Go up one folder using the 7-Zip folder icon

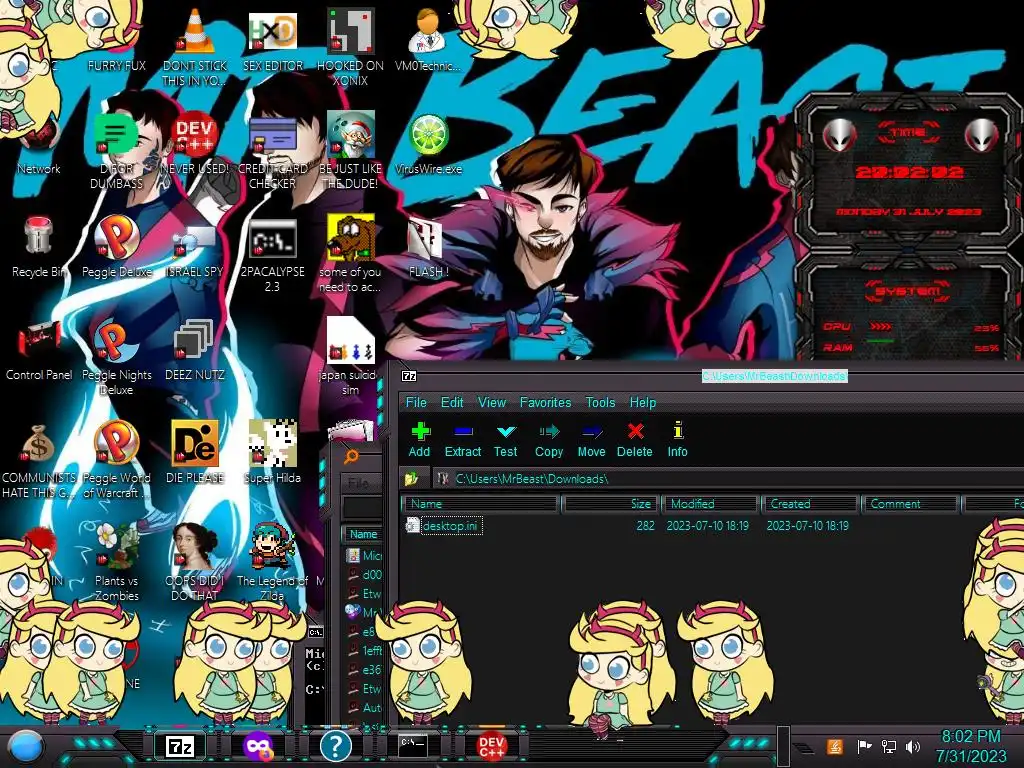[x=411, y=479]
